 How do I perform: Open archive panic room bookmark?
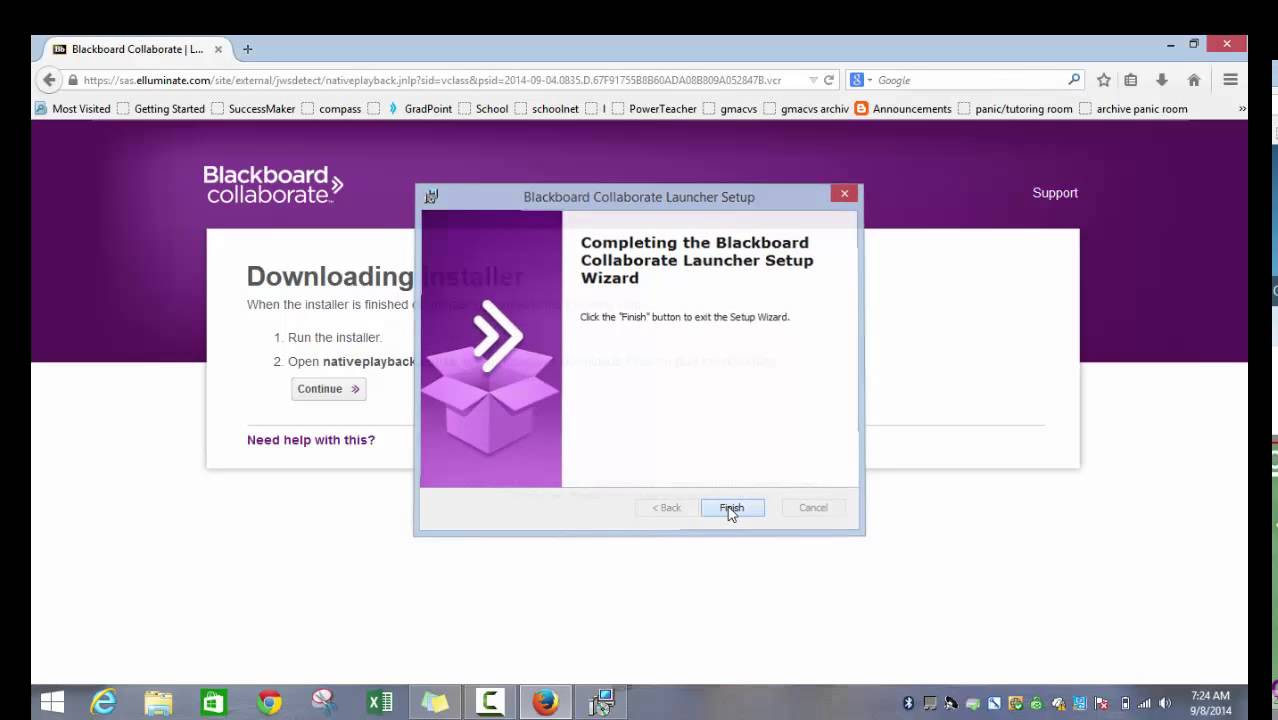point(1133,109)
